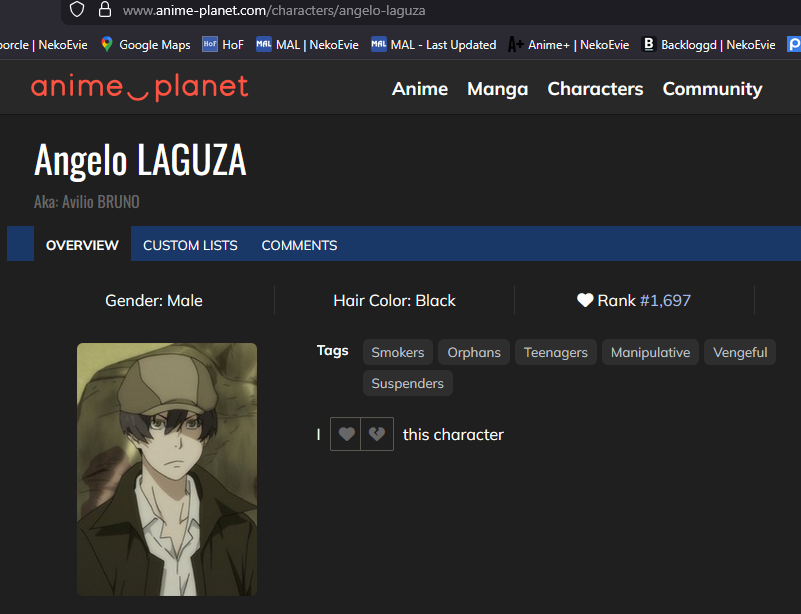The width and height of the screenshot is (801, 614).
Task: Switch to the Custom Lists tab
Action: tap(190, 245)
